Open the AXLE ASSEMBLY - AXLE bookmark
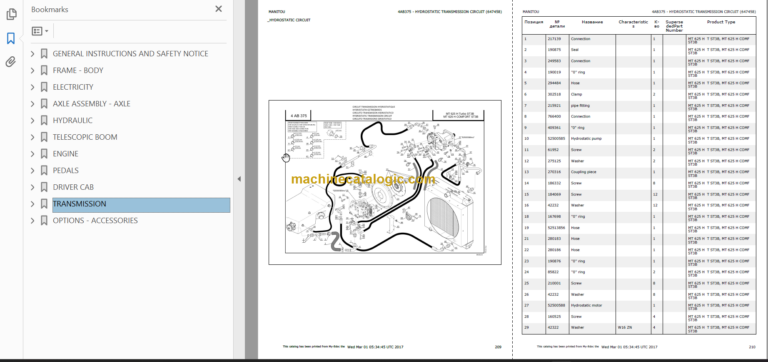Viewport: 768px width, 362px height. pos(92,104)
